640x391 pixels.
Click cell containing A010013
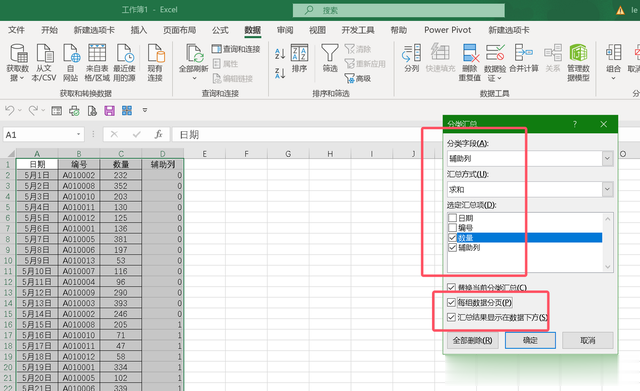tap(79, 260)
